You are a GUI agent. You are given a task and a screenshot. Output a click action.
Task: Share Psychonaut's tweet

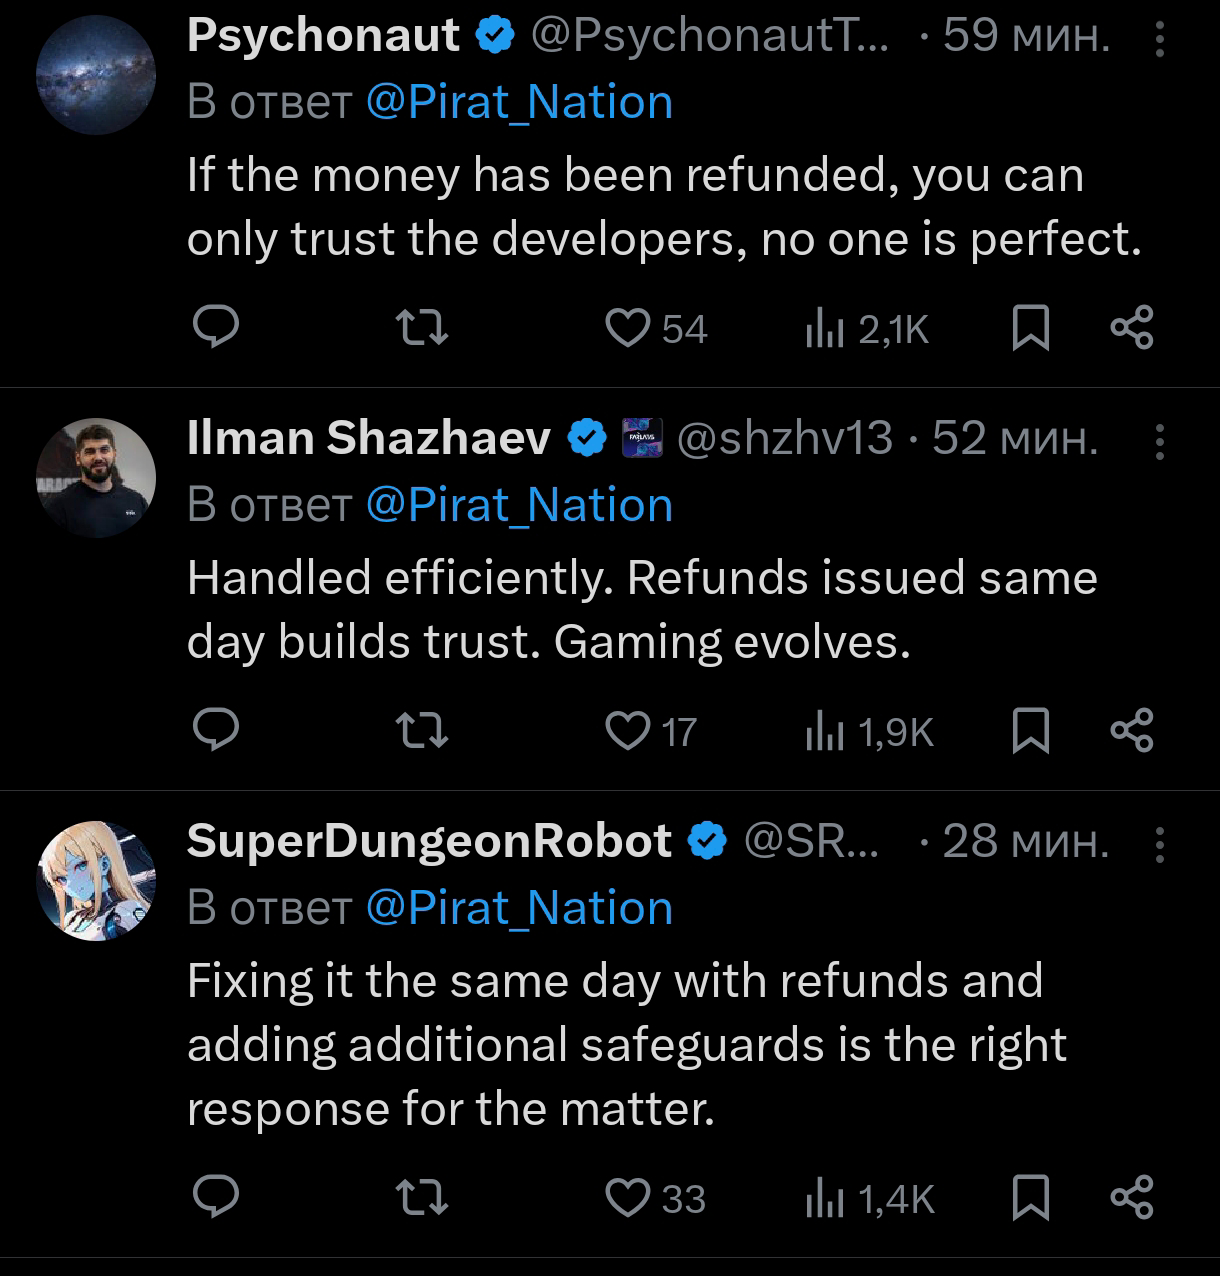pos(1132,328)
